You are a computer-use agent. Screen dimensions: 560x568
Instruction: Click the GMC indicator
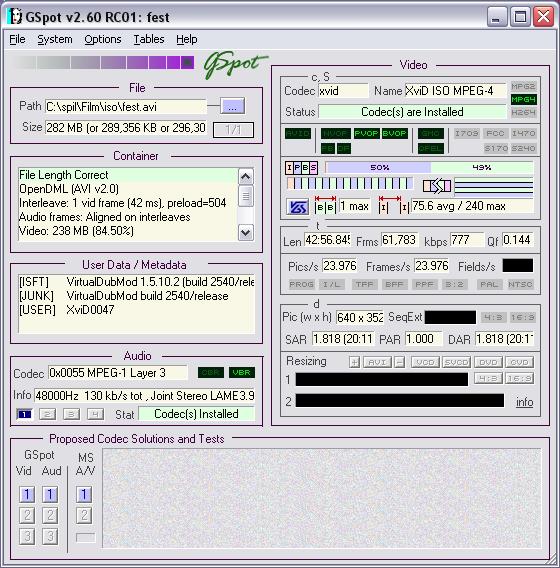[431, 133]
